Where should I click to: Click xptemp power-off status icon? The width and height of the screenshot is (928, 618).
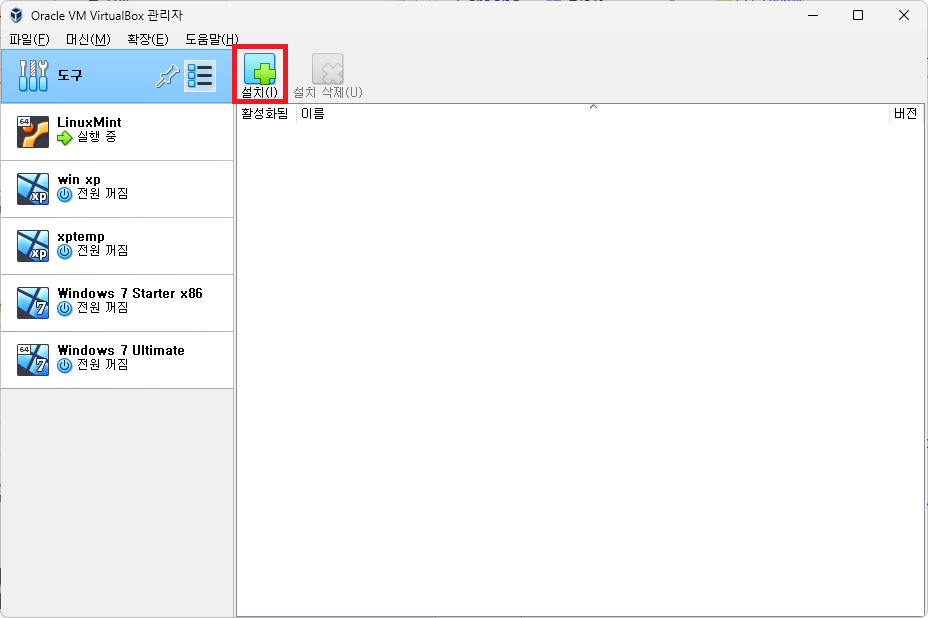(x=65, y=252)
